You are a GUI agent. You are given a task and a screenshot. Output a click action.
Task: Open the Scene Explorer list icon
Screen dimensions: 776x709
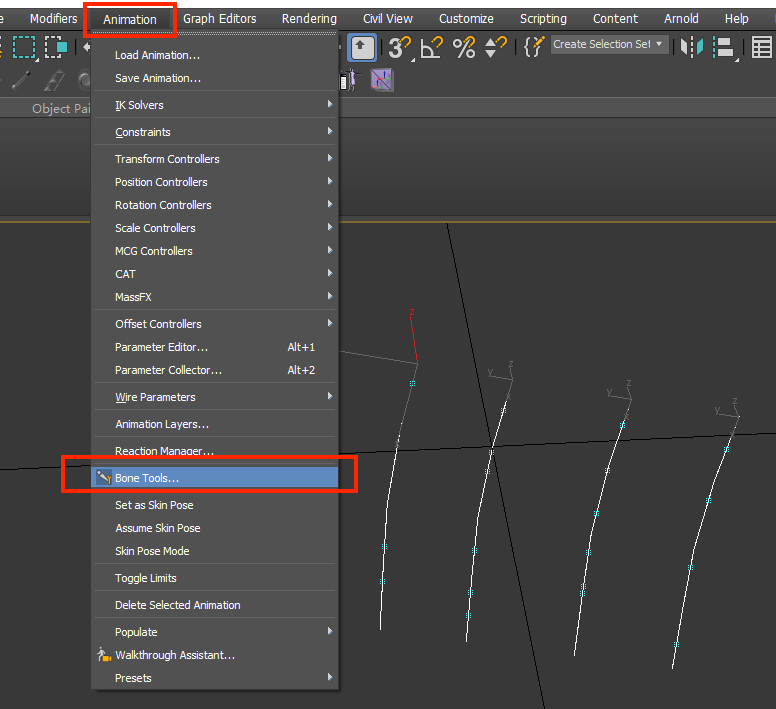[x=761, y=47]
